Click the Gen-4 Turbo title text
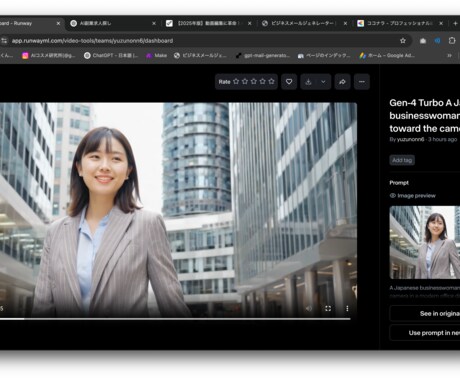460x380 pixels. (x=425, y=115)
